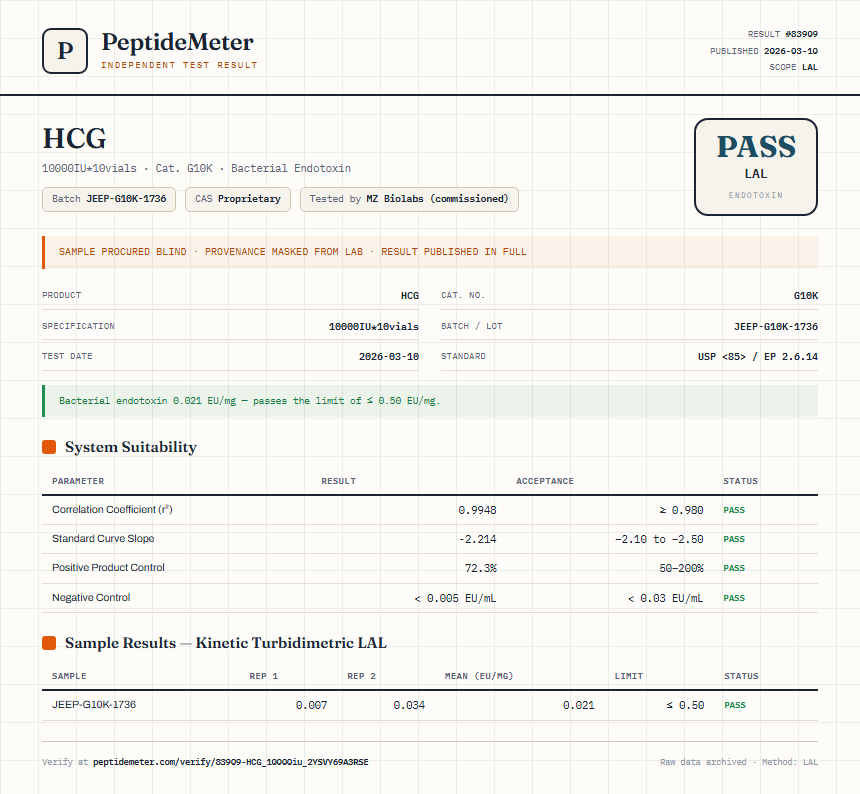
Task: Click the mean value 0.021 in the sample row
Action: click(x=579, y=705)
